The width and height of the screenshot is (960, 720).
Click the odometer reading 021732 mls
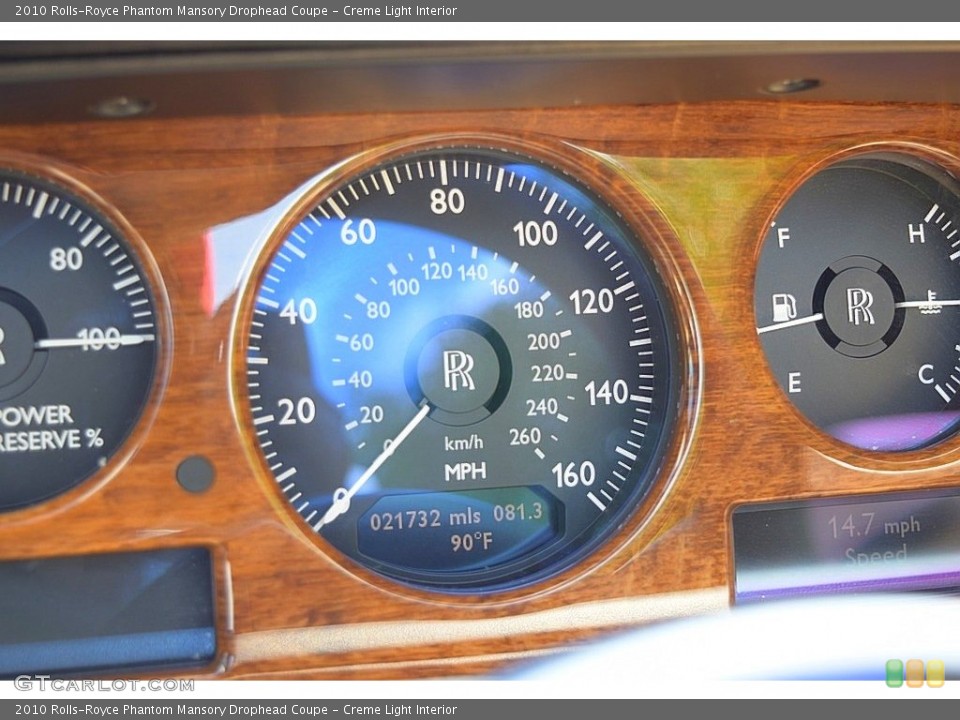[x=425, y=519]
